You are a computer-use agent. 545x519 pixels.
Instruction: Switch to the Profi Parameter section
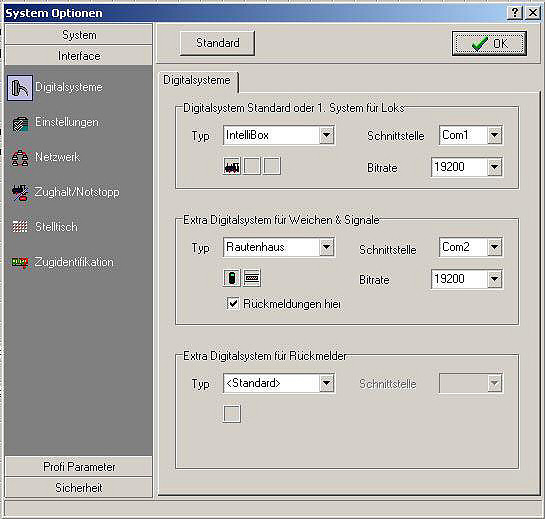[x=79, y=467]
